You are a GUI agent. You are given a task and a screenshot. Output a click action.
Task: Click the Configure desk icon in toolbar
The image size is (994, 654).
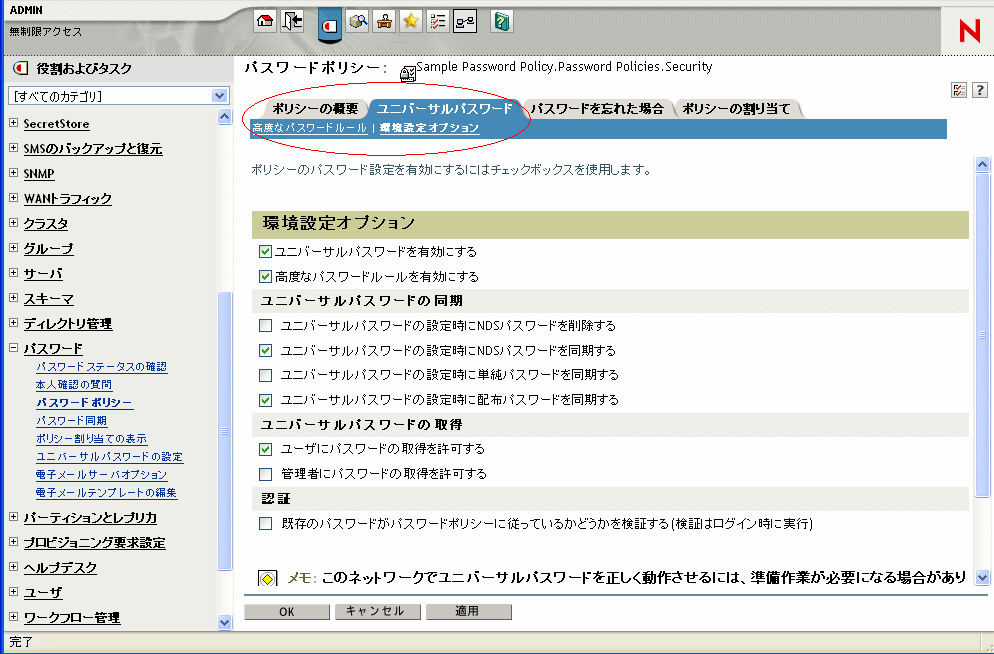pos(384,21)
